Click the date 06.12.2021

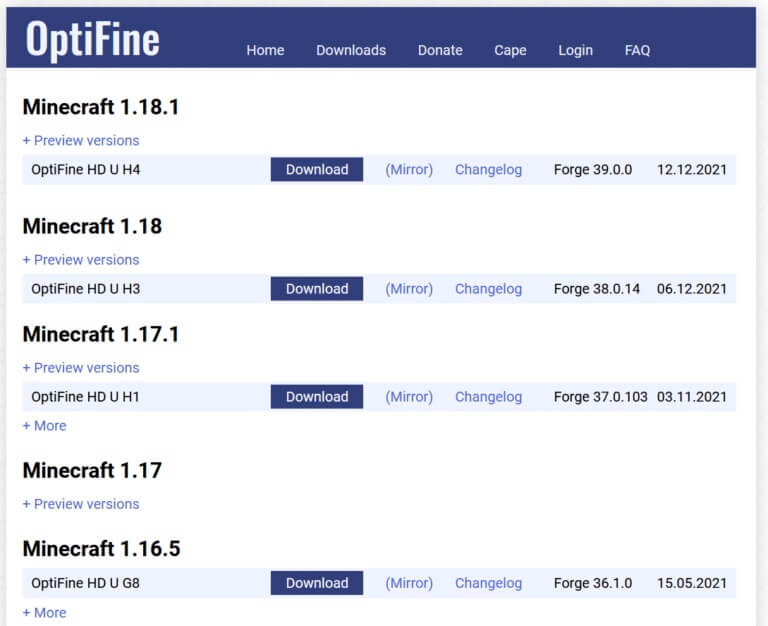tap(692, 289)
